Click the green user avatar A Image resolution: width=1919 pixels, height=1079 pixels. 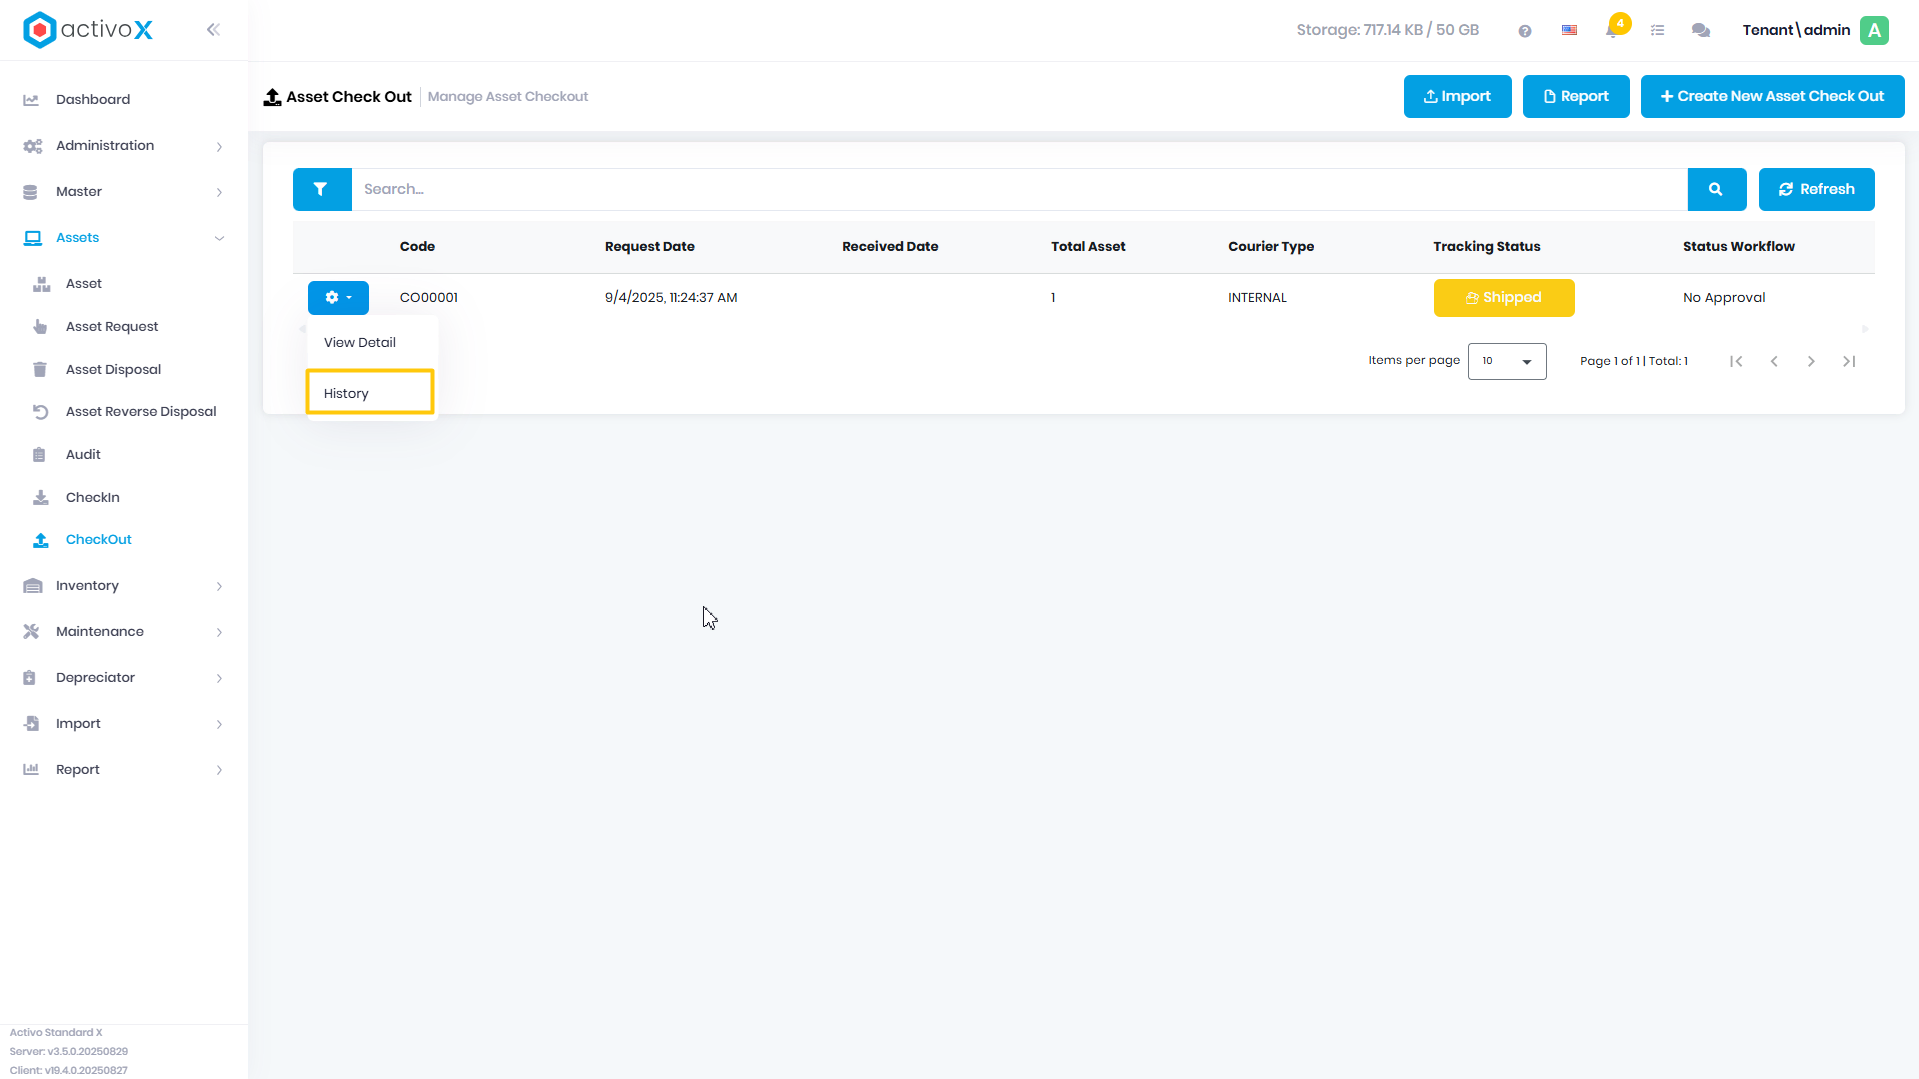coord(1875,30)
